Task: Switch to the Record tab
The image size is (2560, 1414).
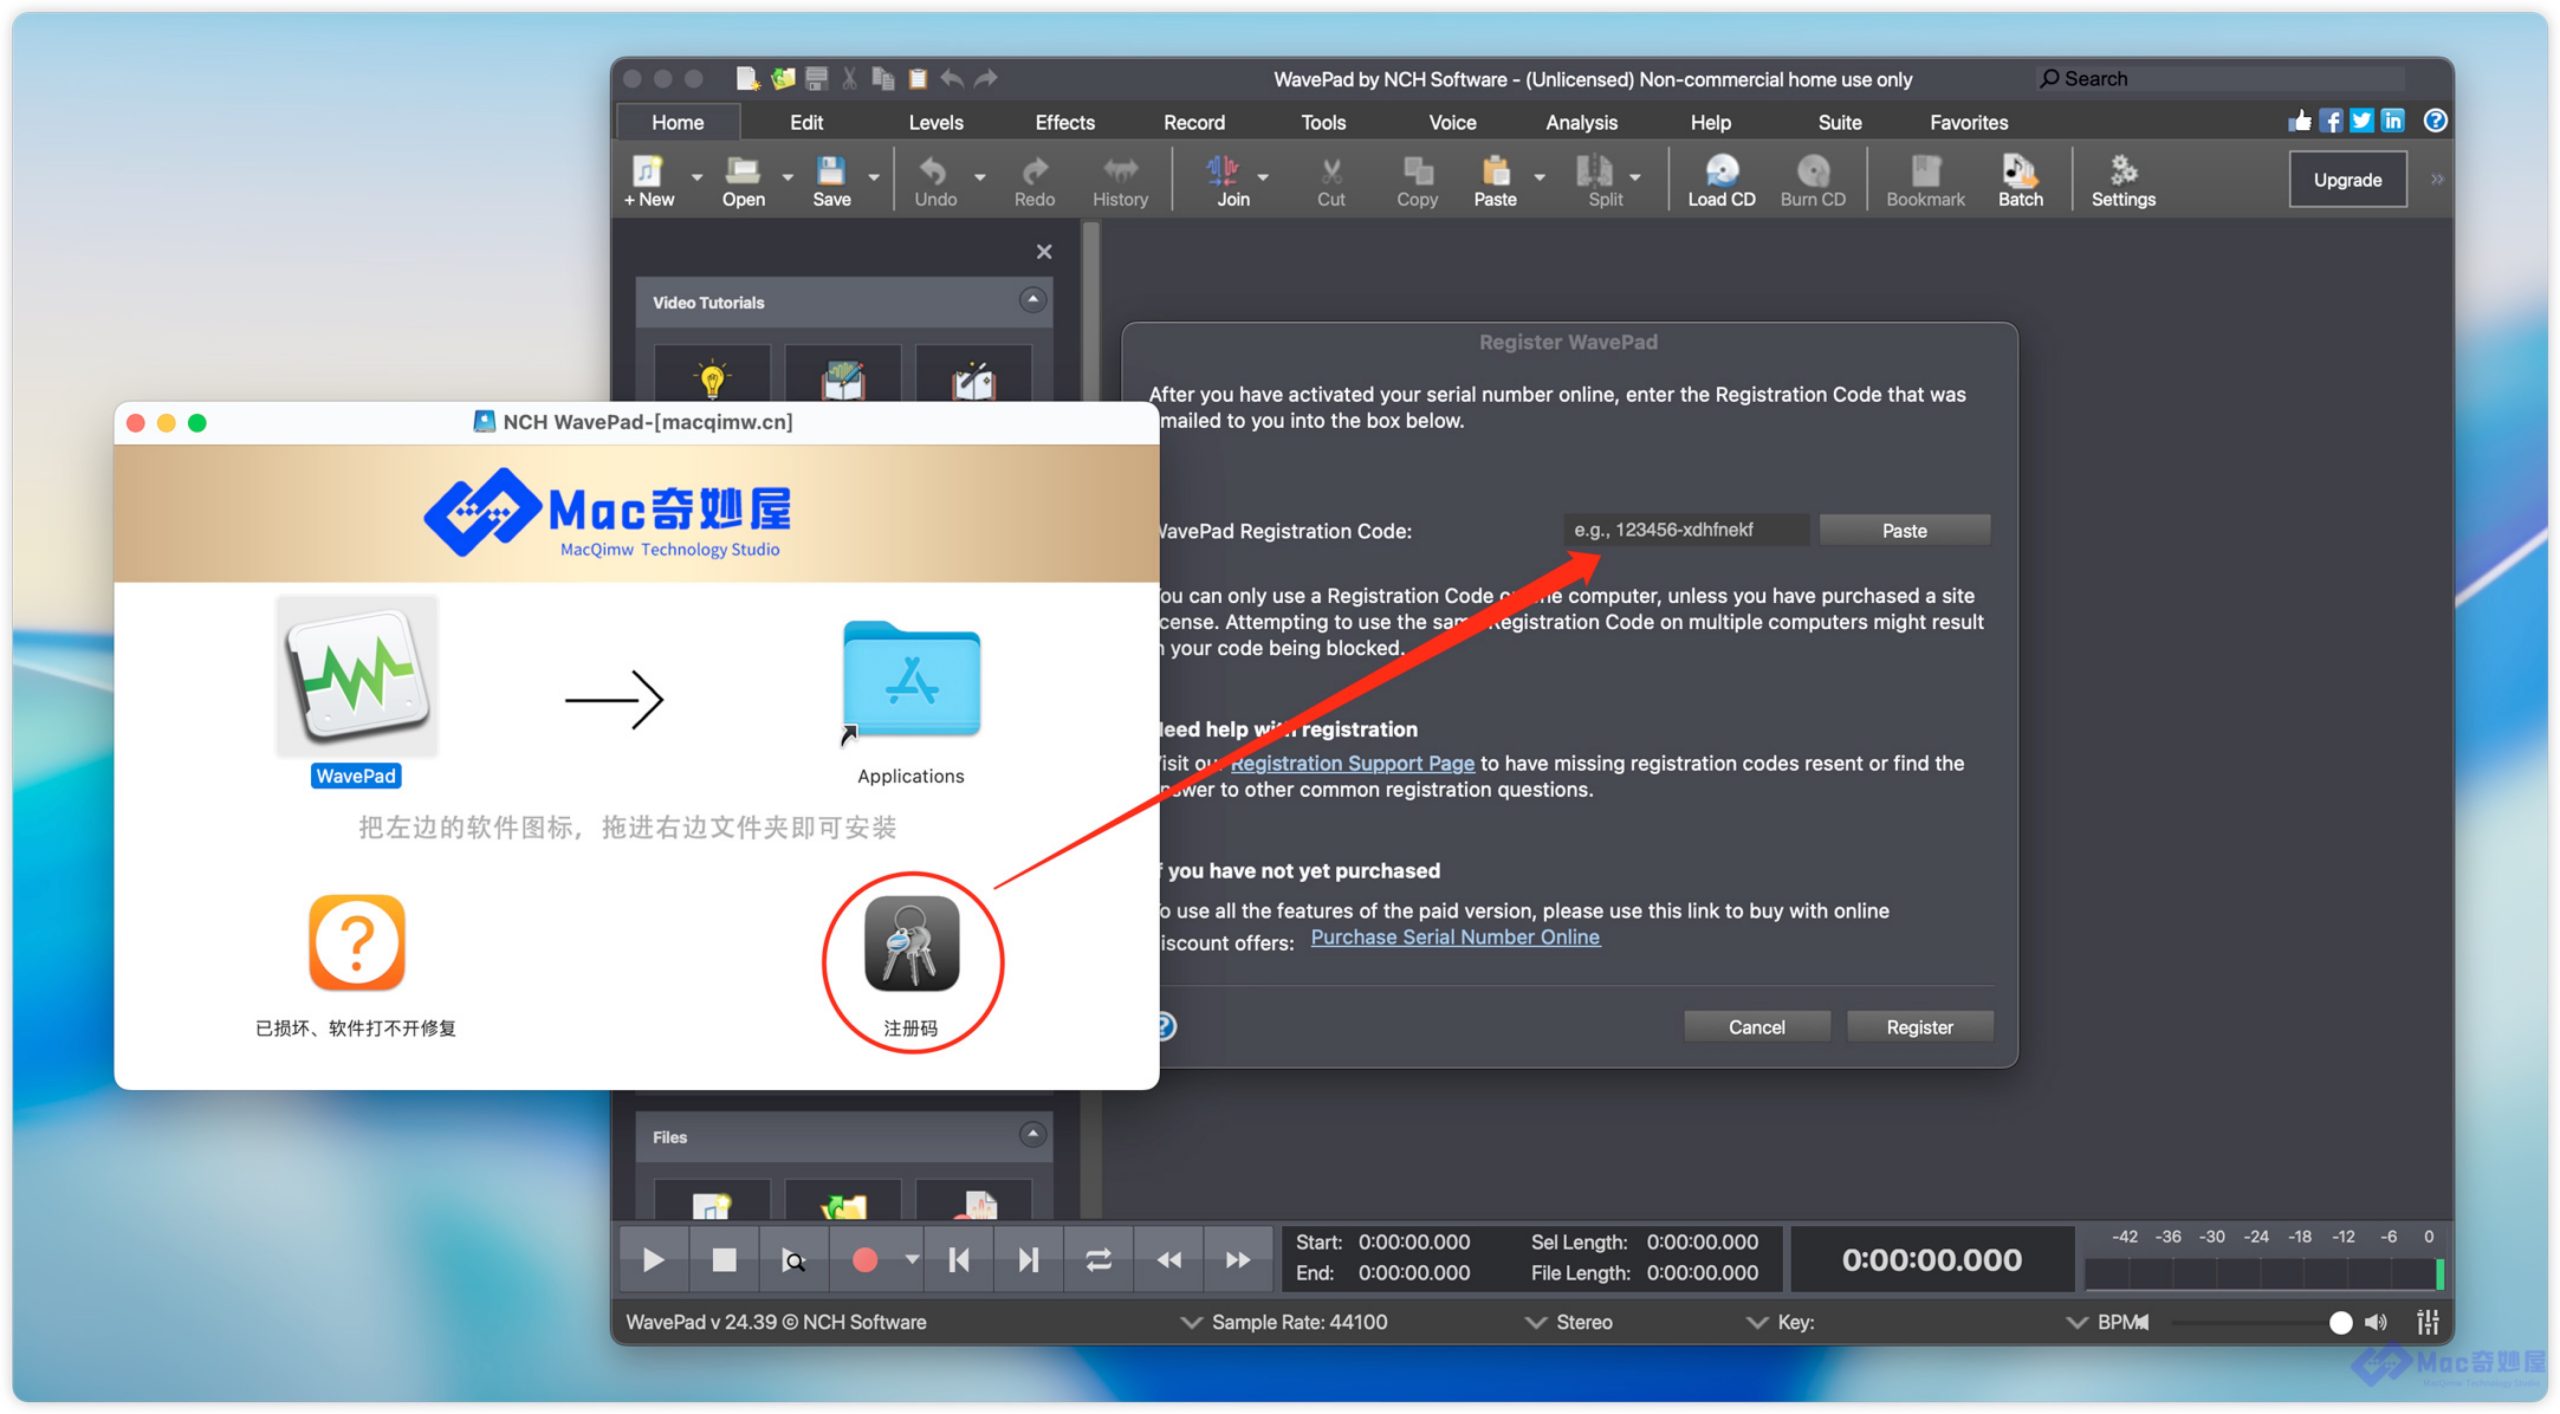Action: (x=1194, y=122)
